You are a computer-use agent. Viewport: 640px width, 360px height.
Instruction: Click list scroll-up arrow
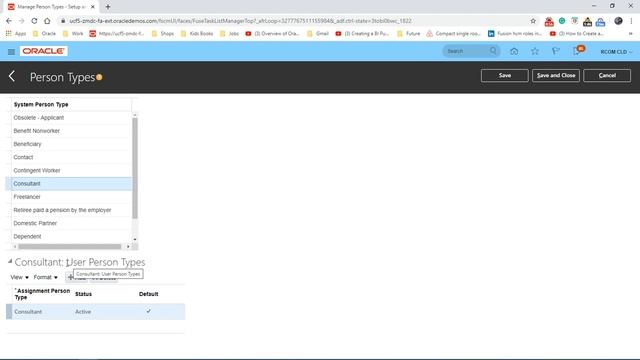[x=135, y=116]
